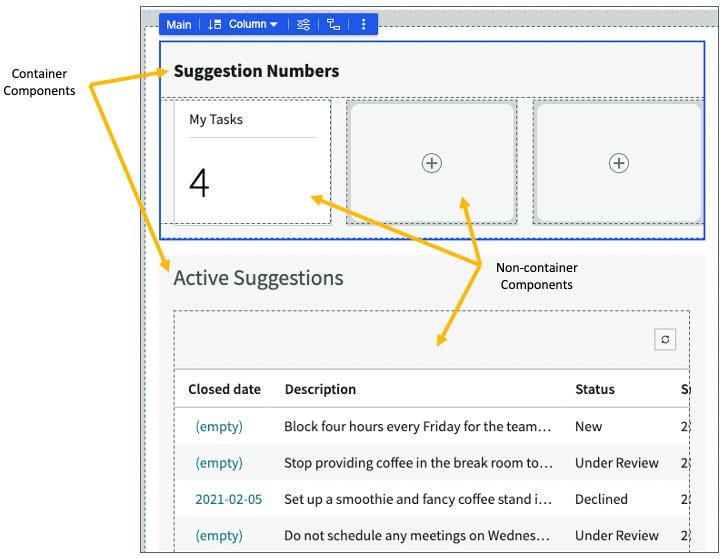
Task: Click the Declined status cell
Action: [x=601, y=499]
